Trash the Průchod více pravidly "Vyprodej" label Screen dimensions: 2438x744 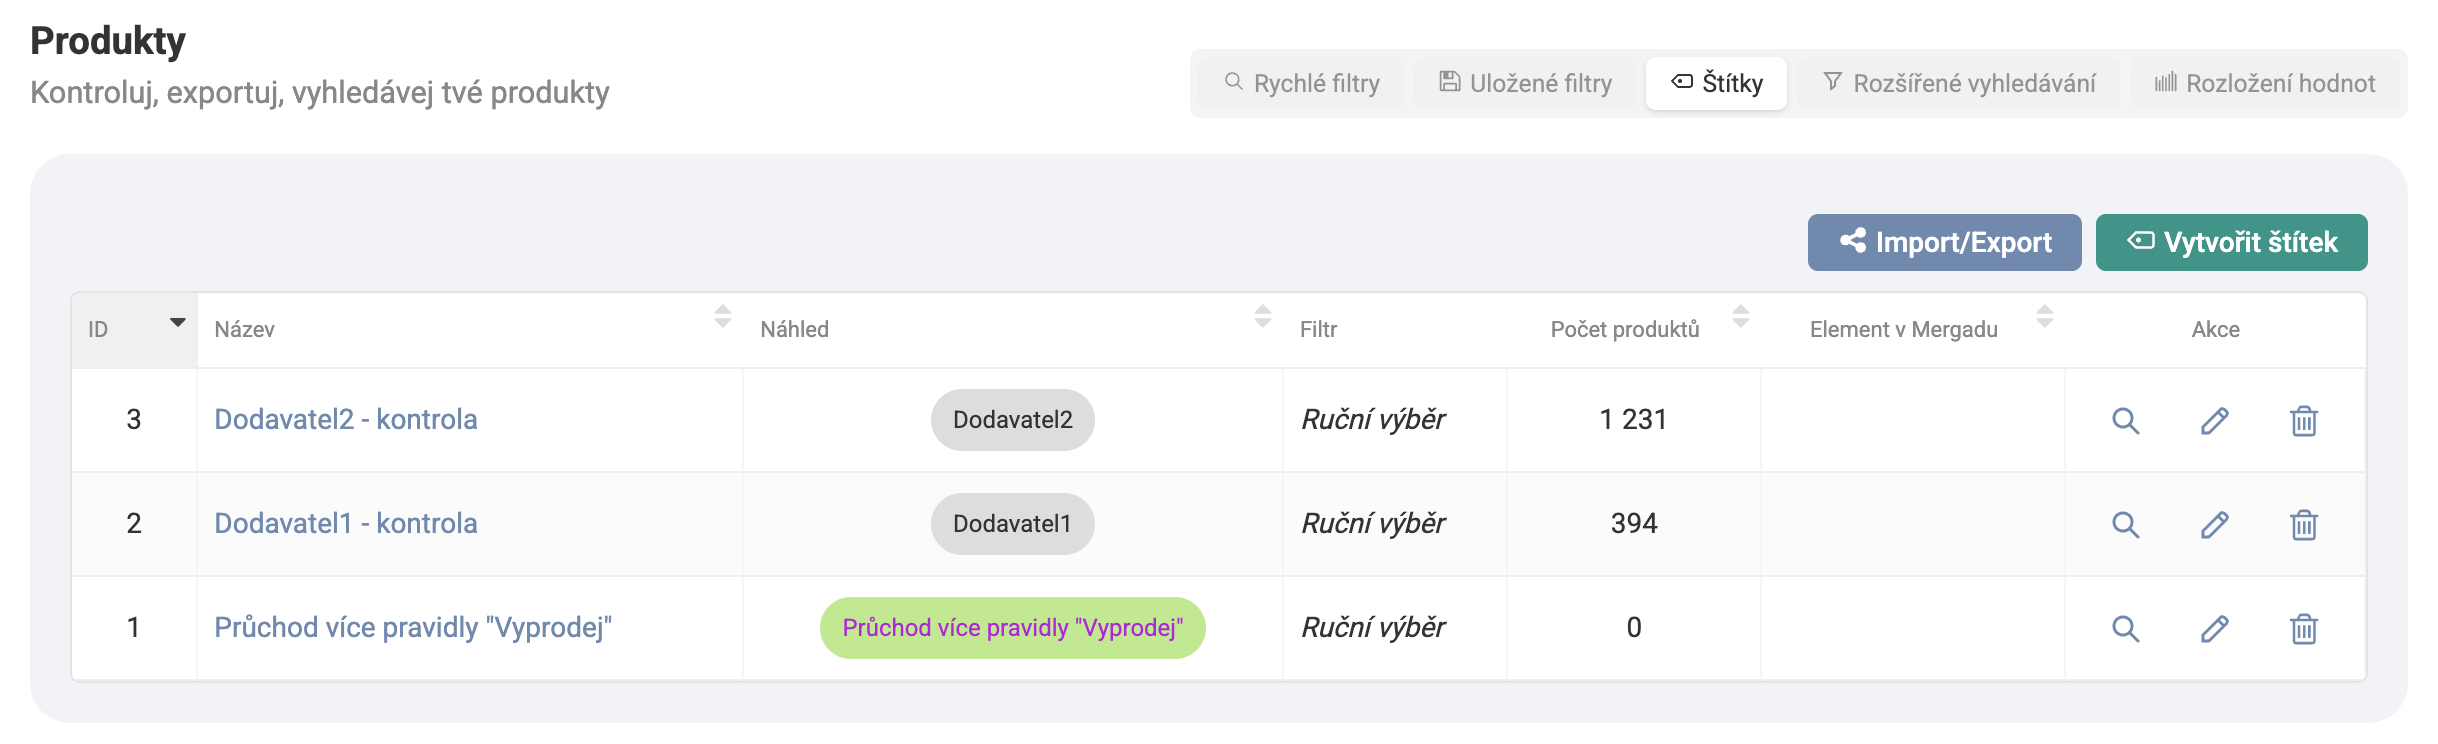tap(2303, 629)
